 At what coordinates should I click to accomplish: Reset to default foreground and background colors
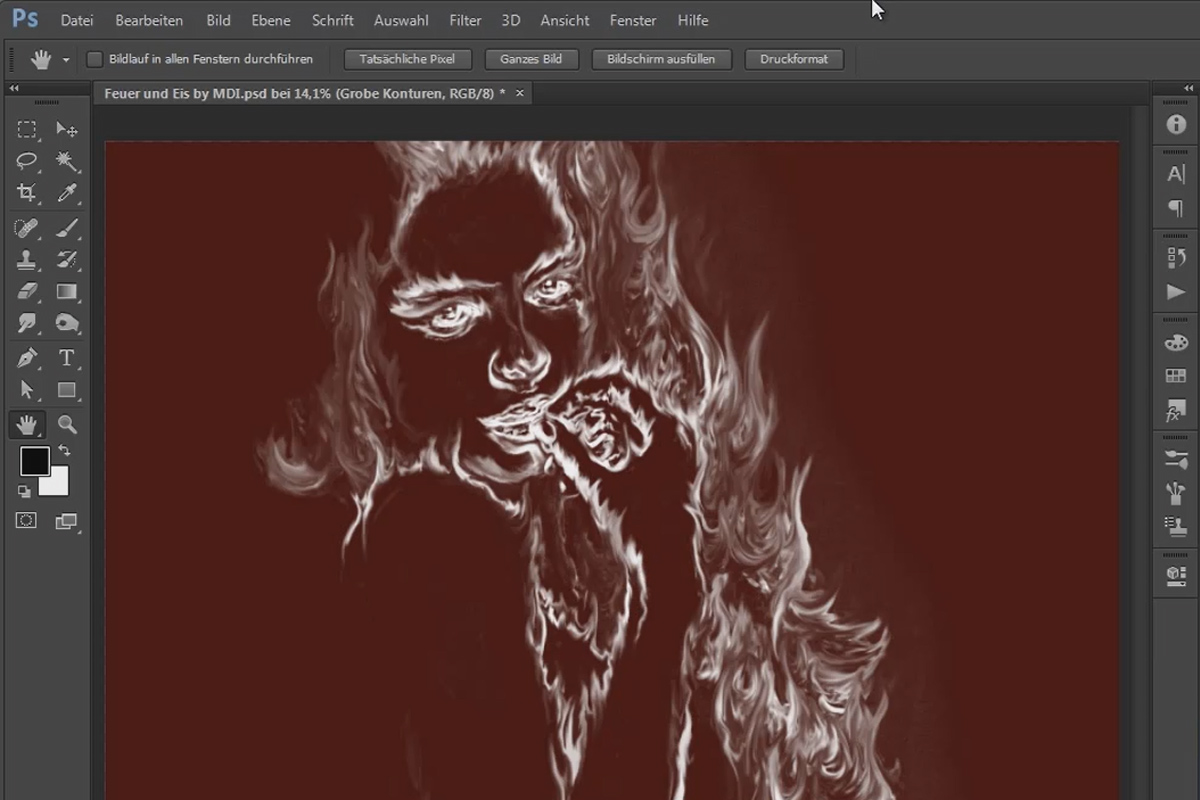[24, 491]
